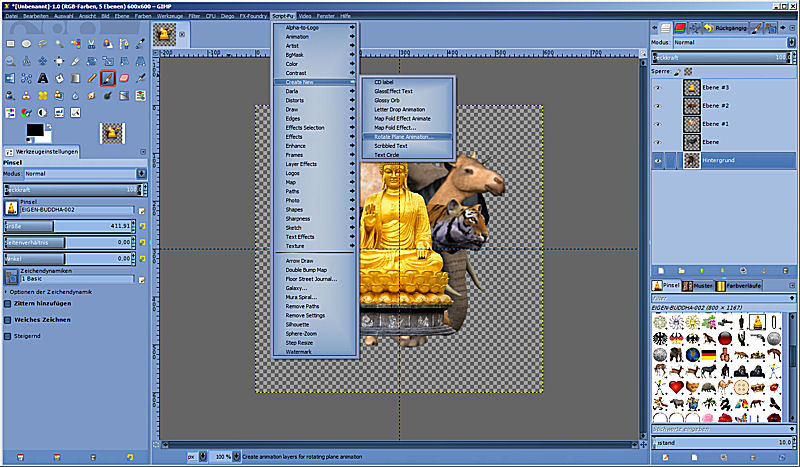Hide layer Ebene #2

(658, 106)
